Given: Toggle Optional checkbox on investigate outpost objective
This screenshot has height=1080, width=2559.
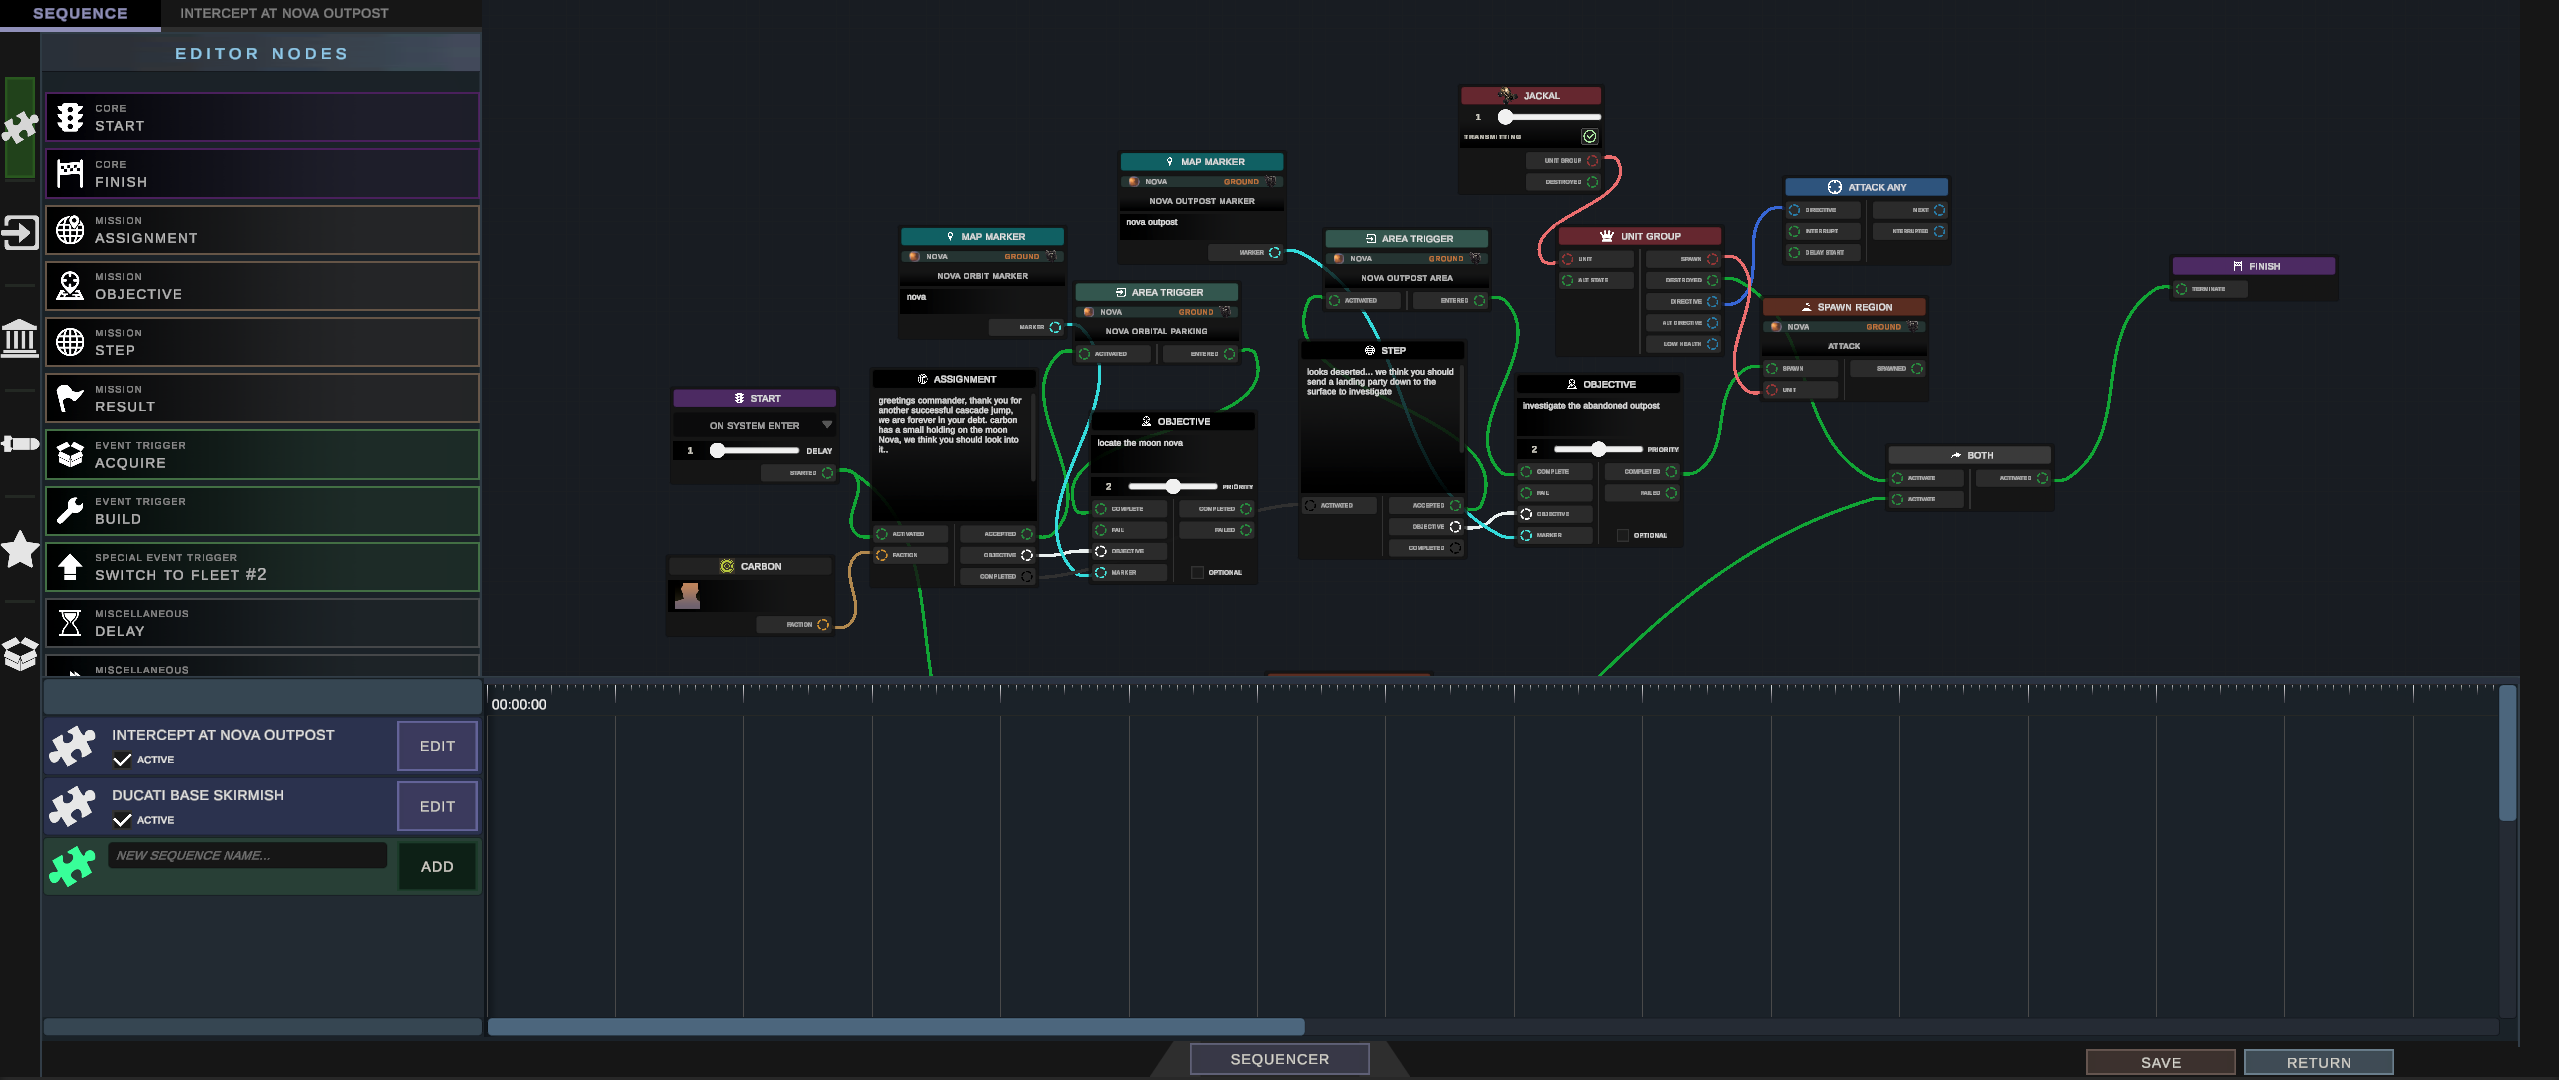Looking at the screenshot, I should coord(1623,536).
